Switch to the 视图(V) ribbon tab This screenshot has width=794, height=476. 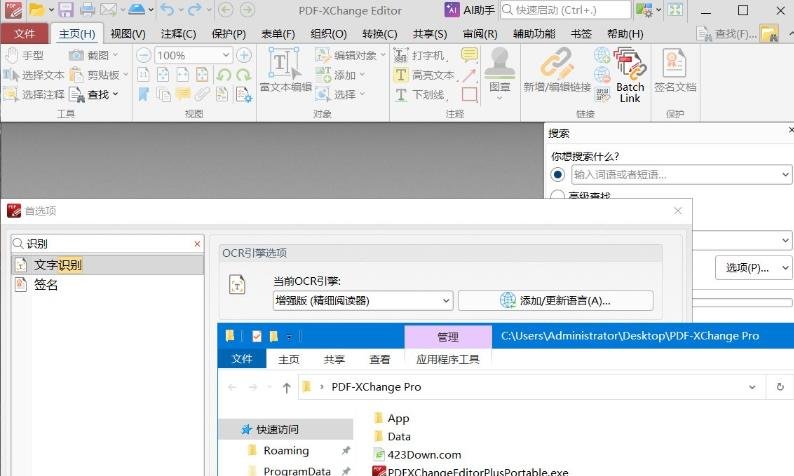(128, 33)
